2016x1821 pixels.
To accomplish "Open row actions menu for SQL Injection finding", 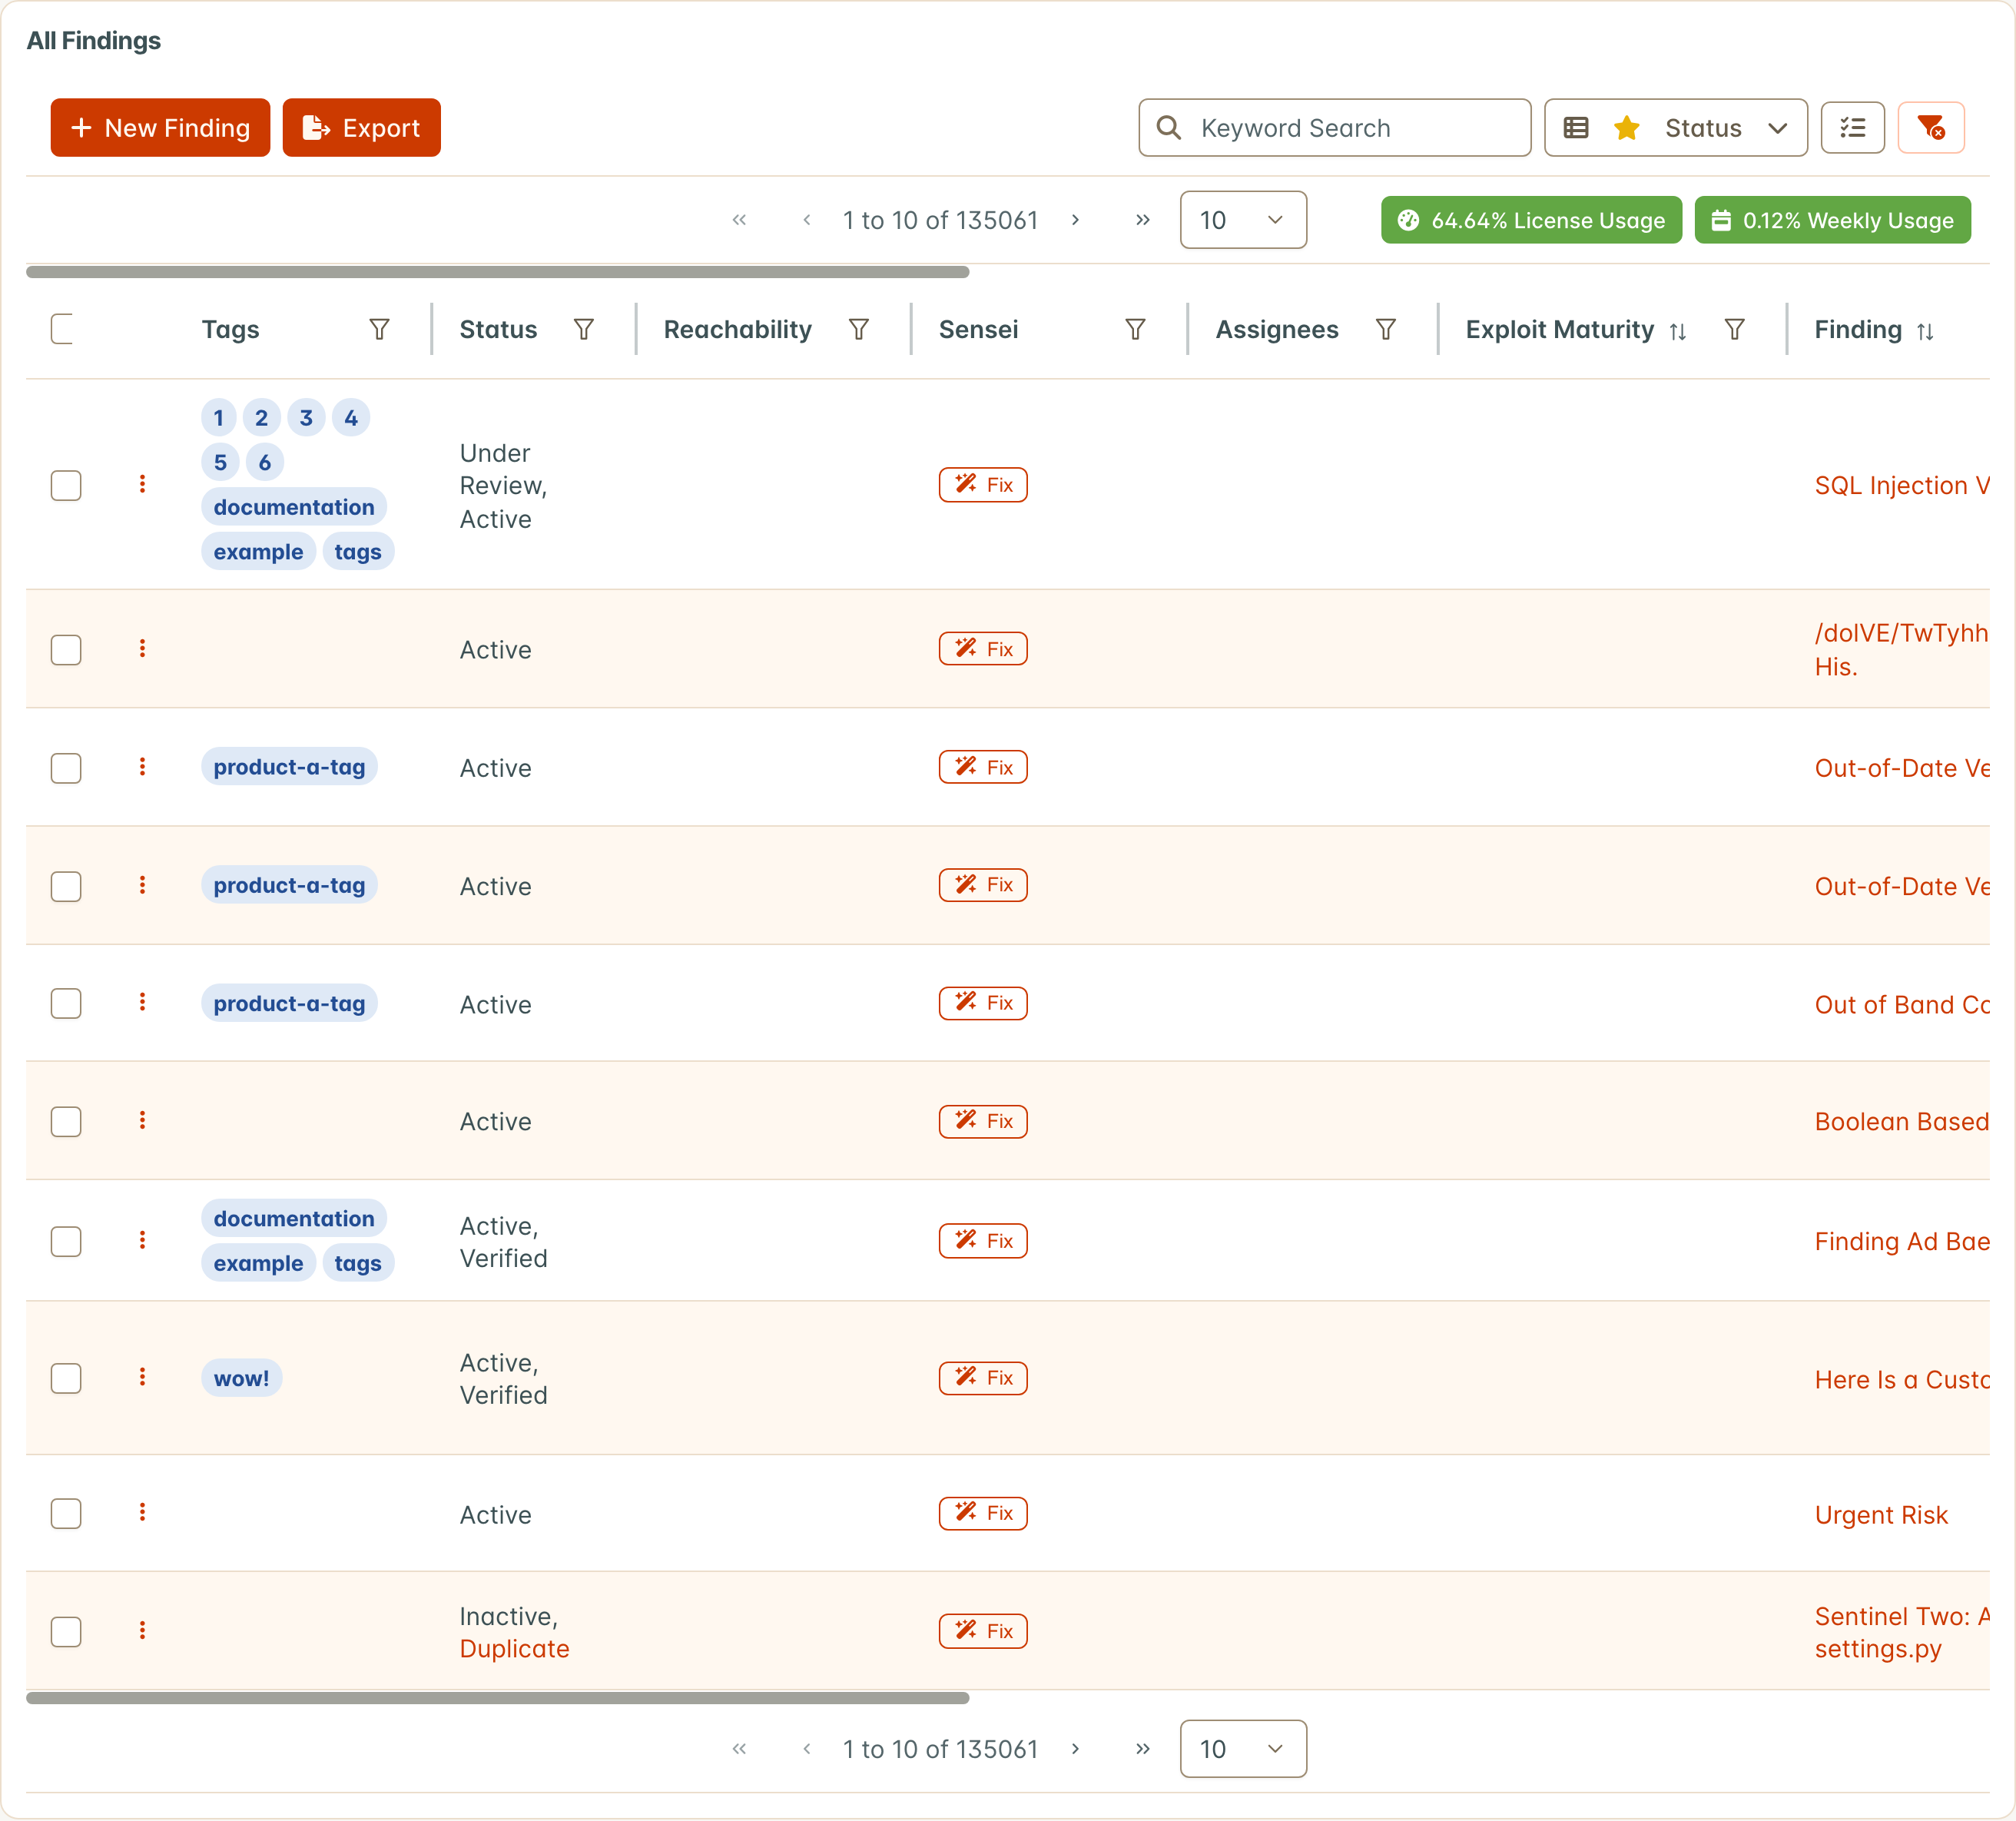I will pyautogui.click(x=142, y=484).
